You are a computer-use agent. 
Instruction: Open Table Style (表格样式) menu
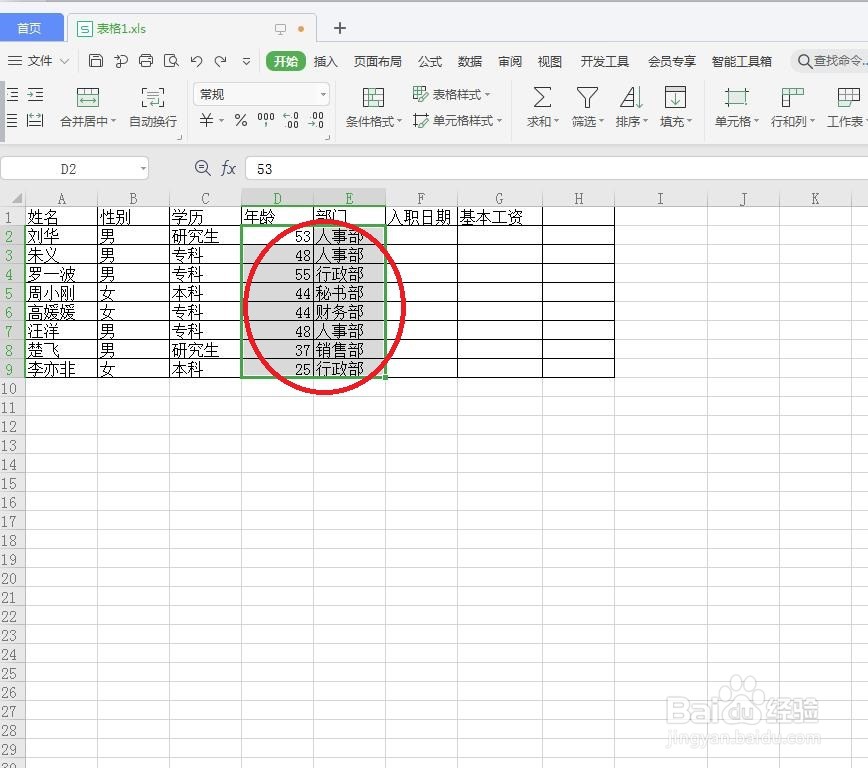pyautogui.click(x=451, y=94)
